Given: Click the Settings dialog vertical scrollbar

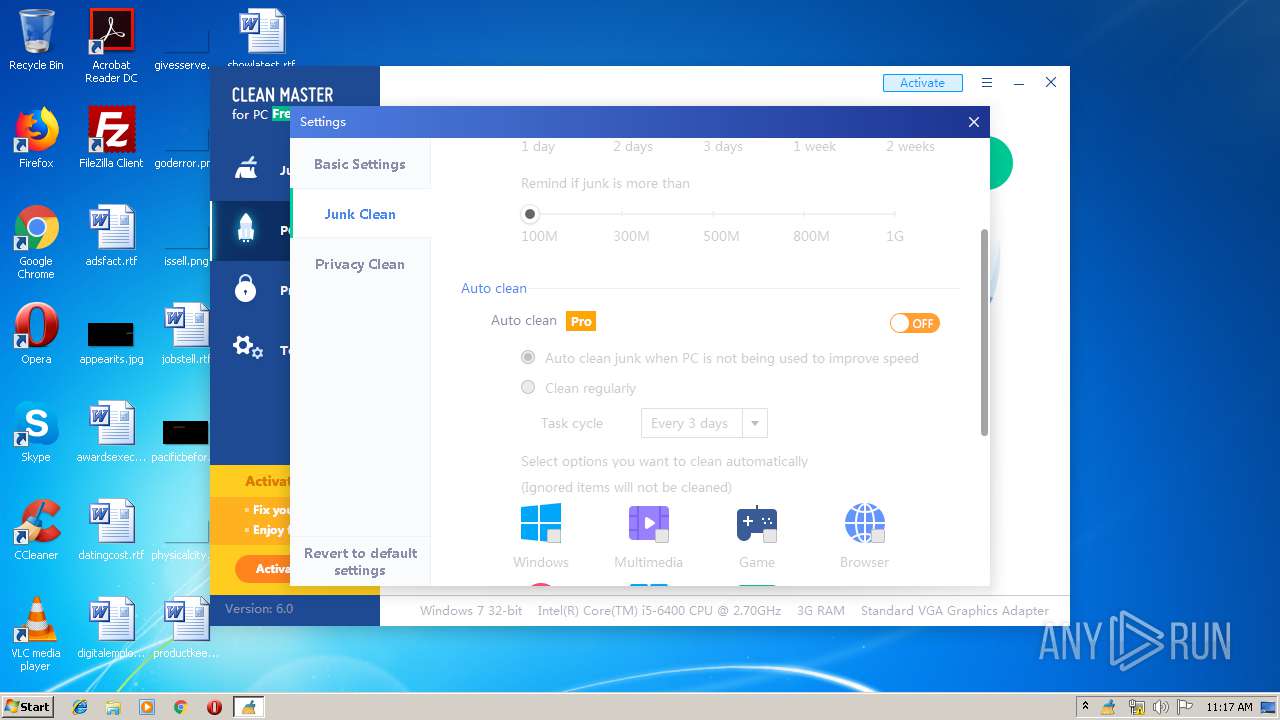Looking at the screenshot, I should click(984, 332).
